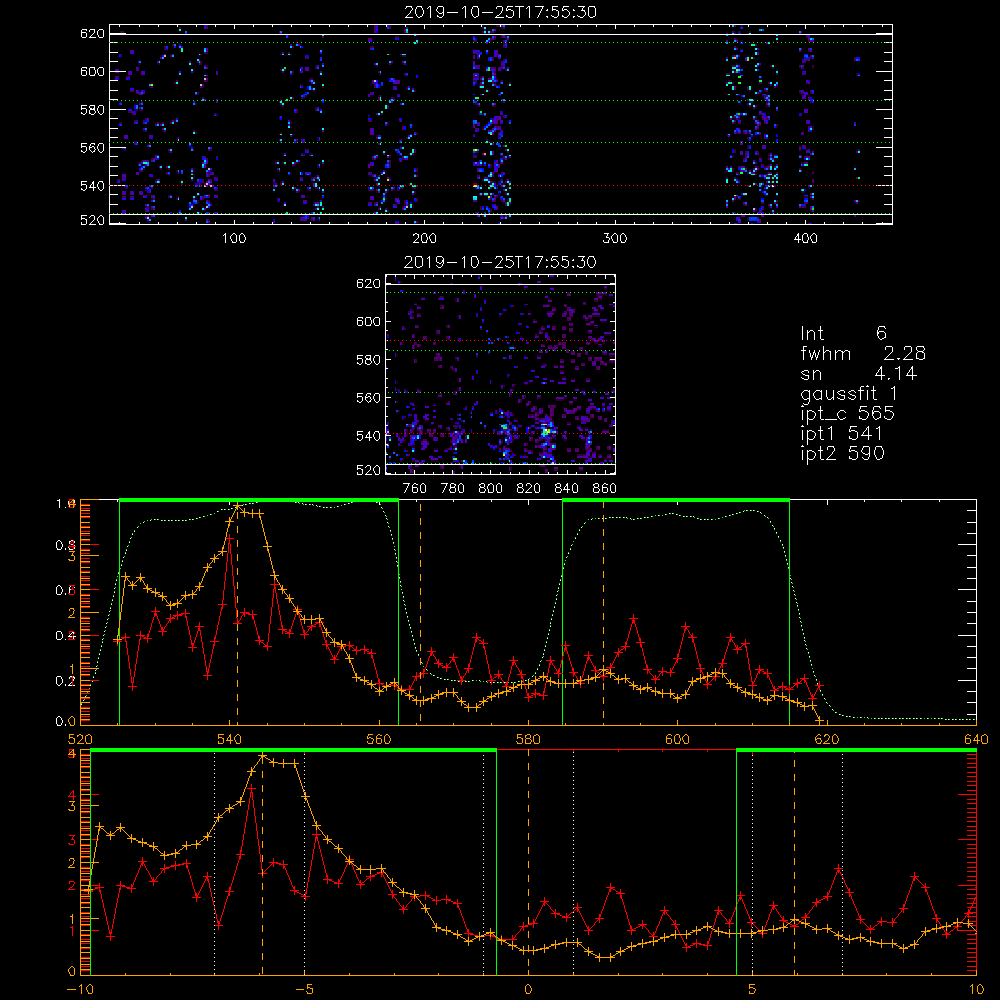This screenshot has height=1000, width=1000.
Task: Click x-axis label 820 on middle plot
Action: click(x=529, y=489)
